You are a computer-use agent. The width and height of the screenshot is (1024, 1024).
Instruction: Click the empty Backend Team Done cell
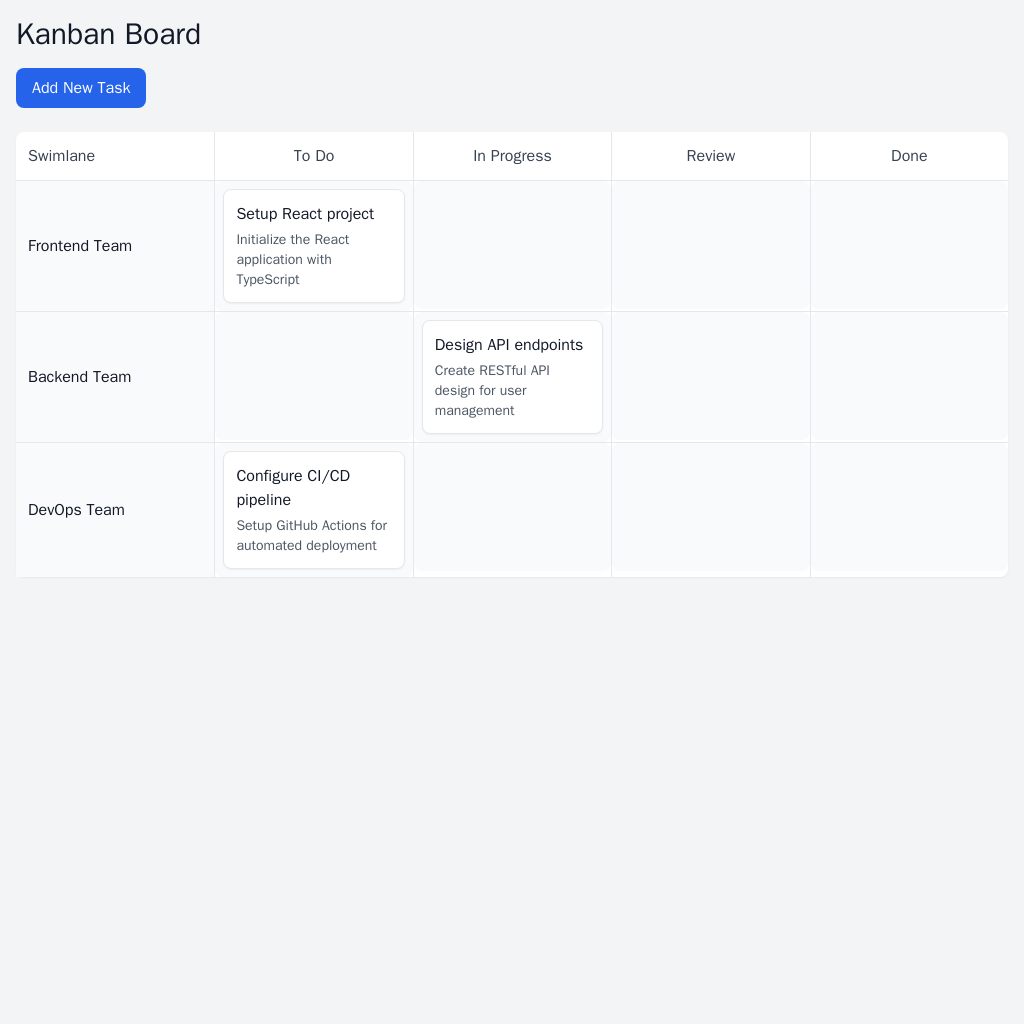[909, 377]
